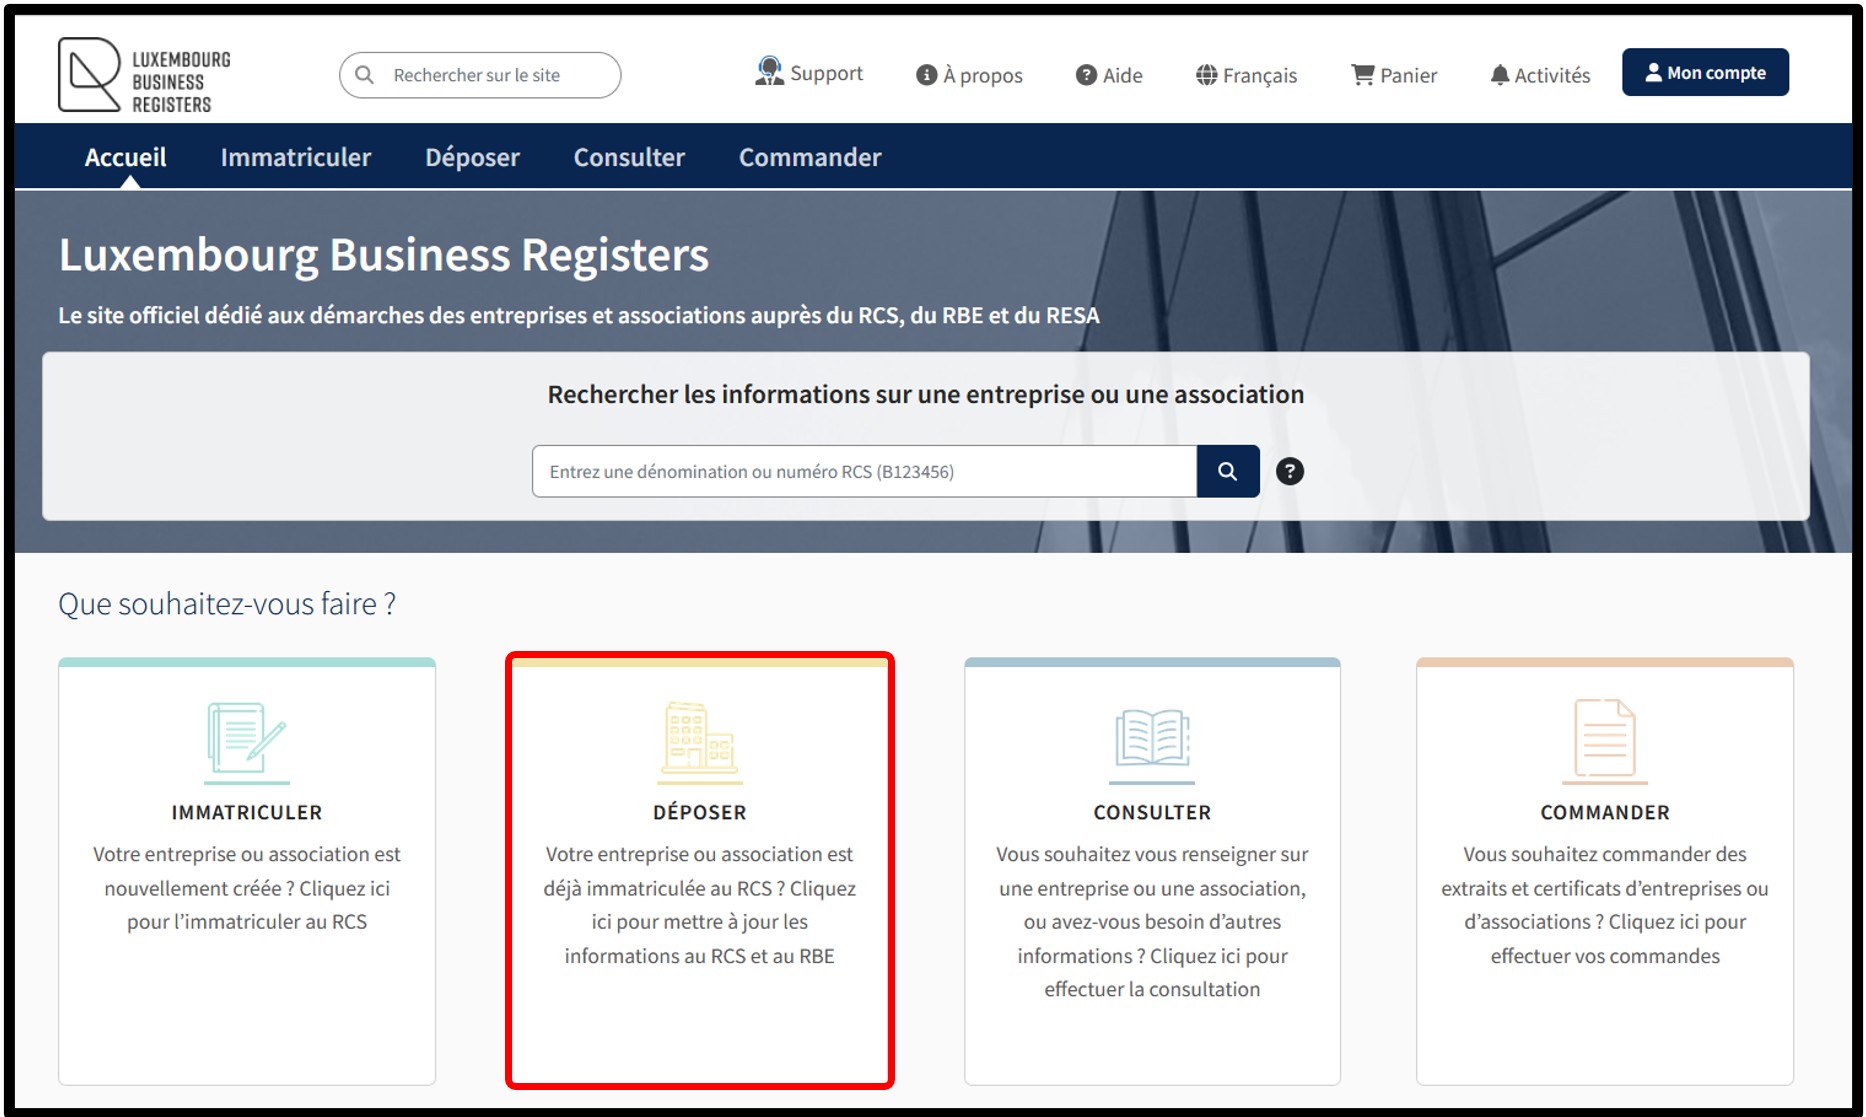Screen dimensions: 1866x1117
Task: Open Support from the headset icon
Action: click(x=808, y=73)
